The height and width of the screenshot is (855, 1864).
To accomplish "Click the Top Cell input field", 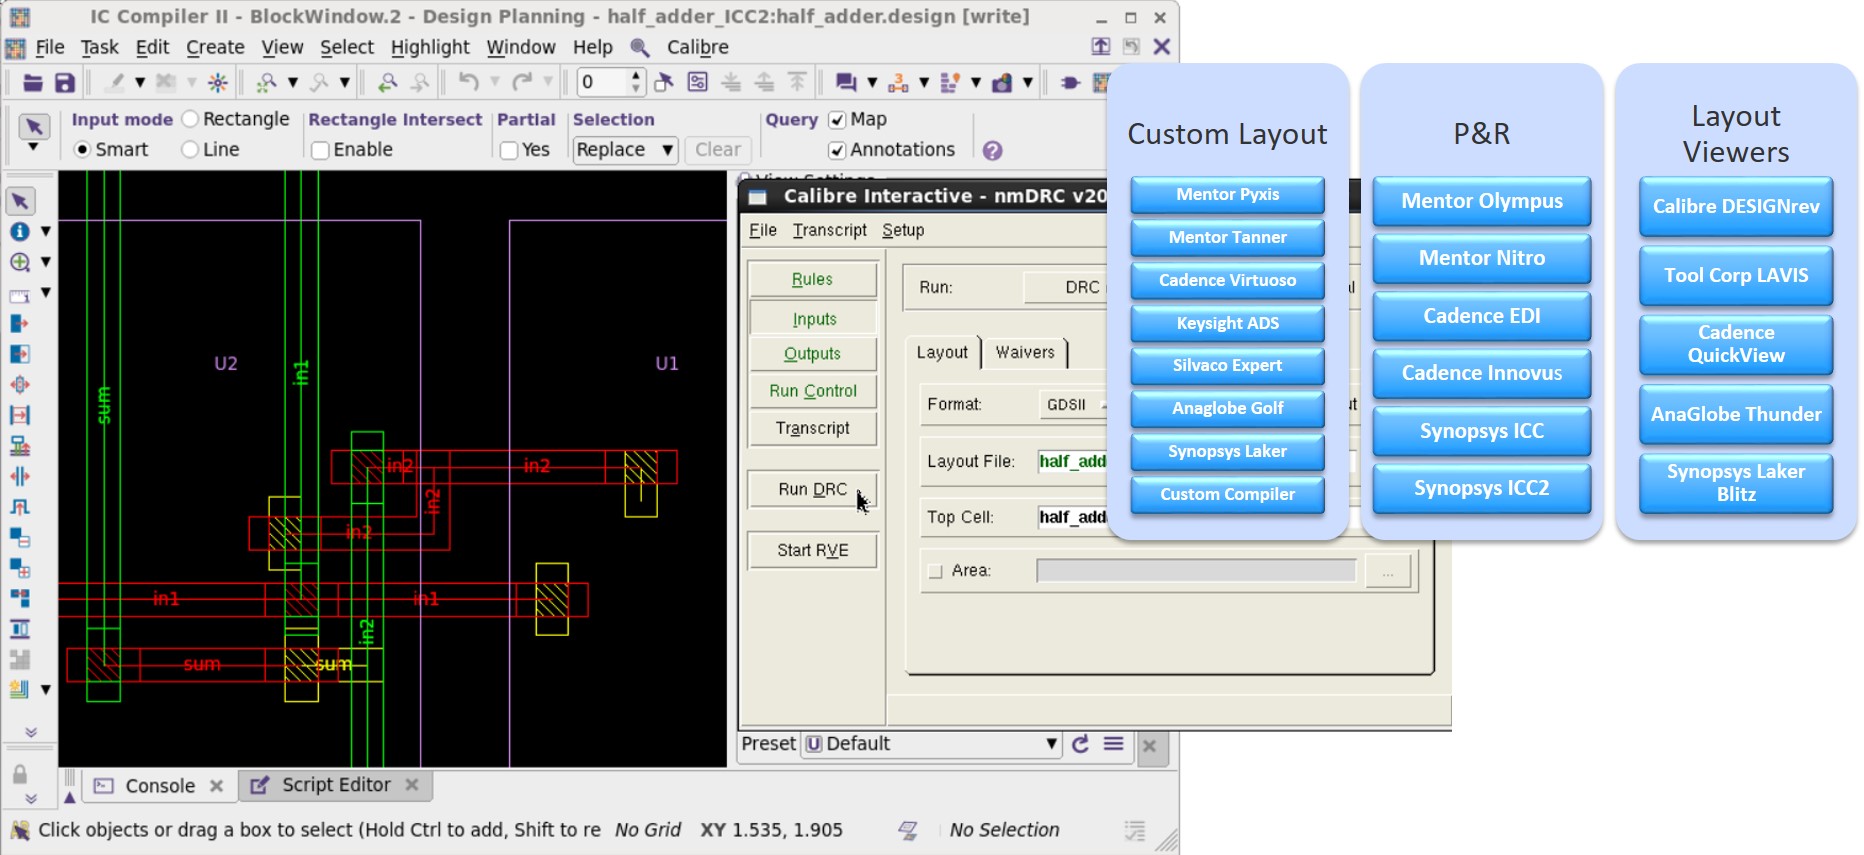I will [x=1073, y=517].
